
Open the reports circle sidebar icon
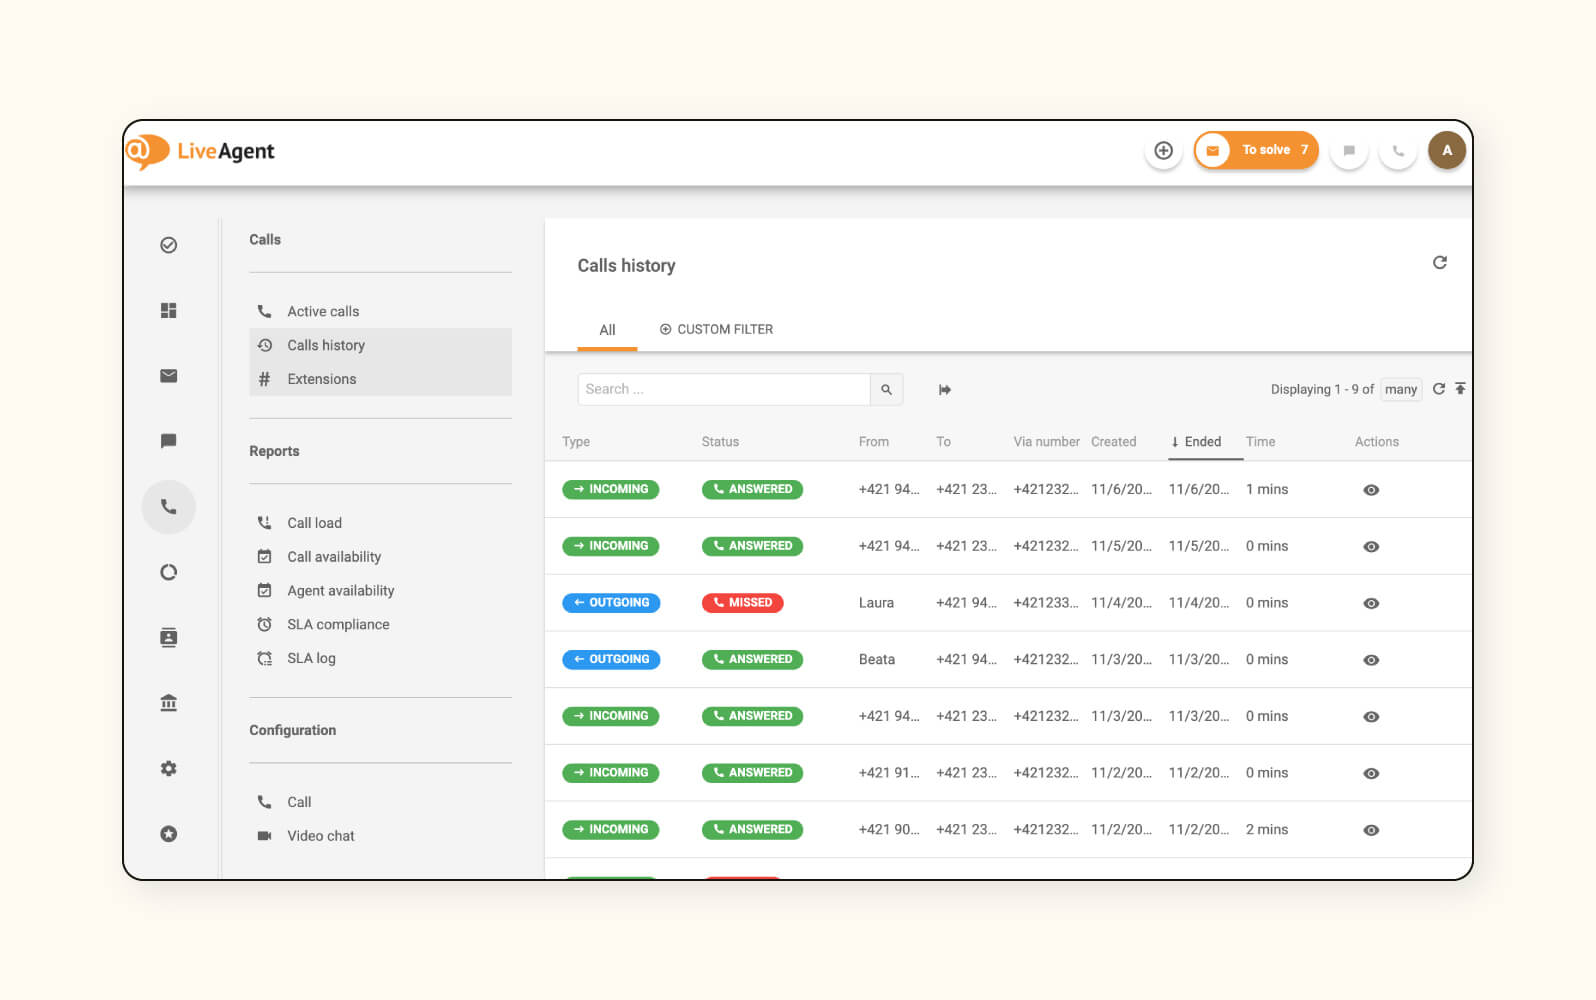pyautogui.click(x=169, y=572)
